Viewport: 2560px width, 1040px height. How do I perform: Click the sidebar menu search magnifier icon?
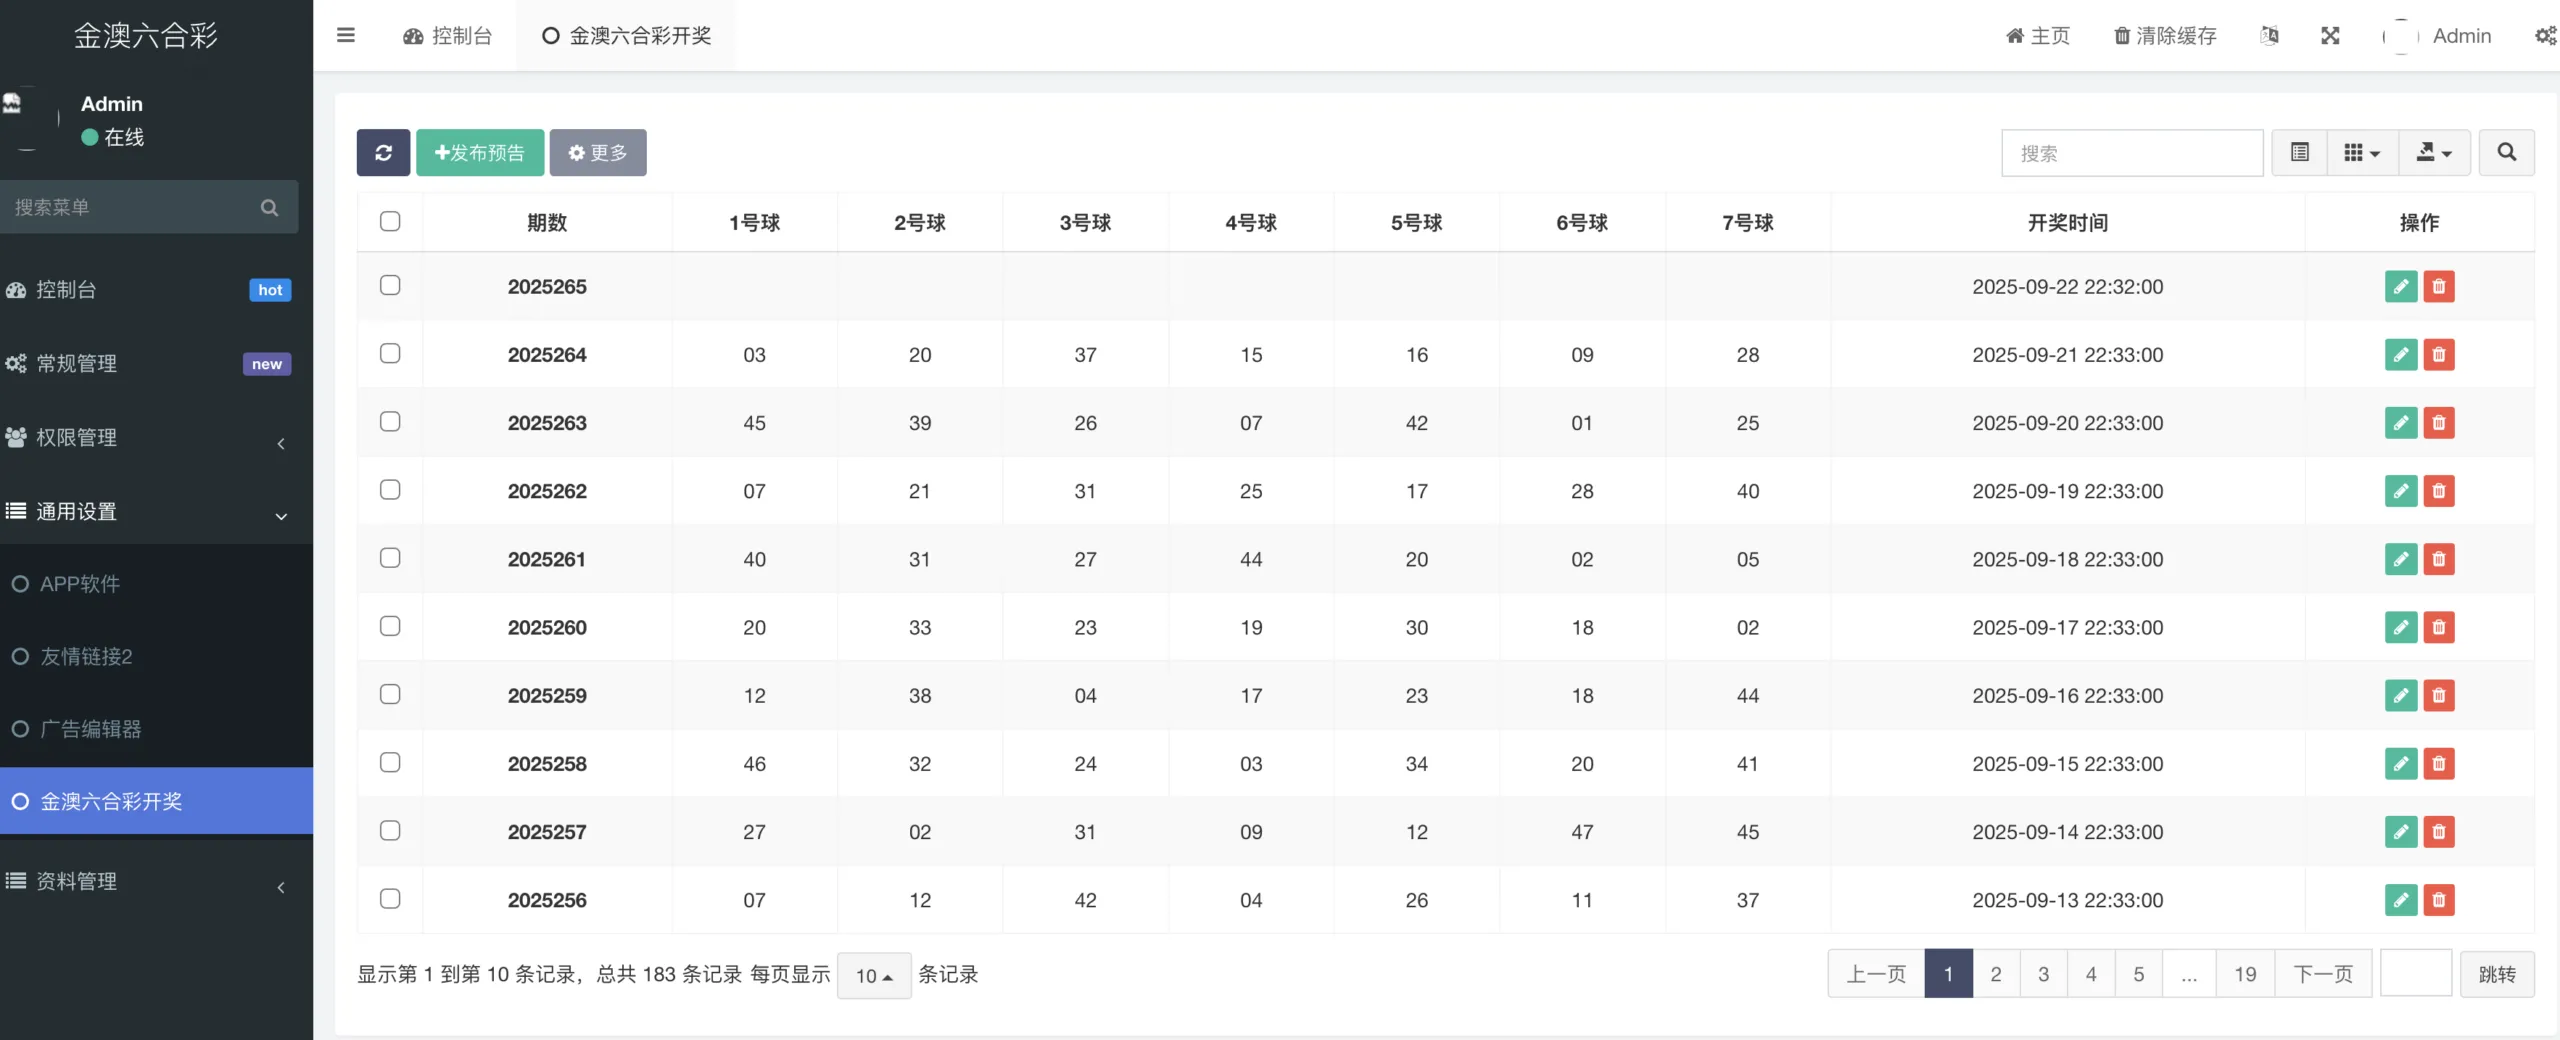point(269,207)
